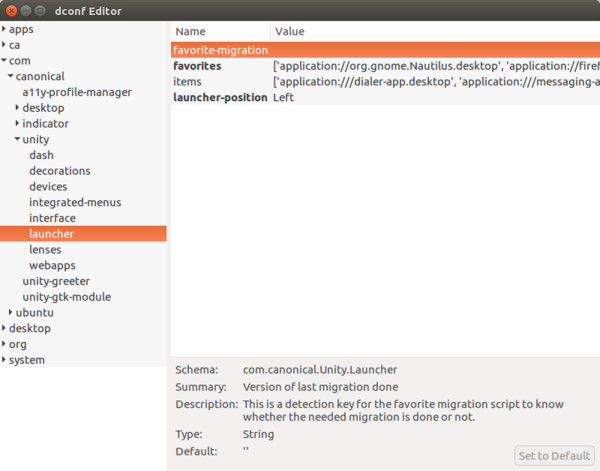Select the lenses folder

click(x=45, y=249)
